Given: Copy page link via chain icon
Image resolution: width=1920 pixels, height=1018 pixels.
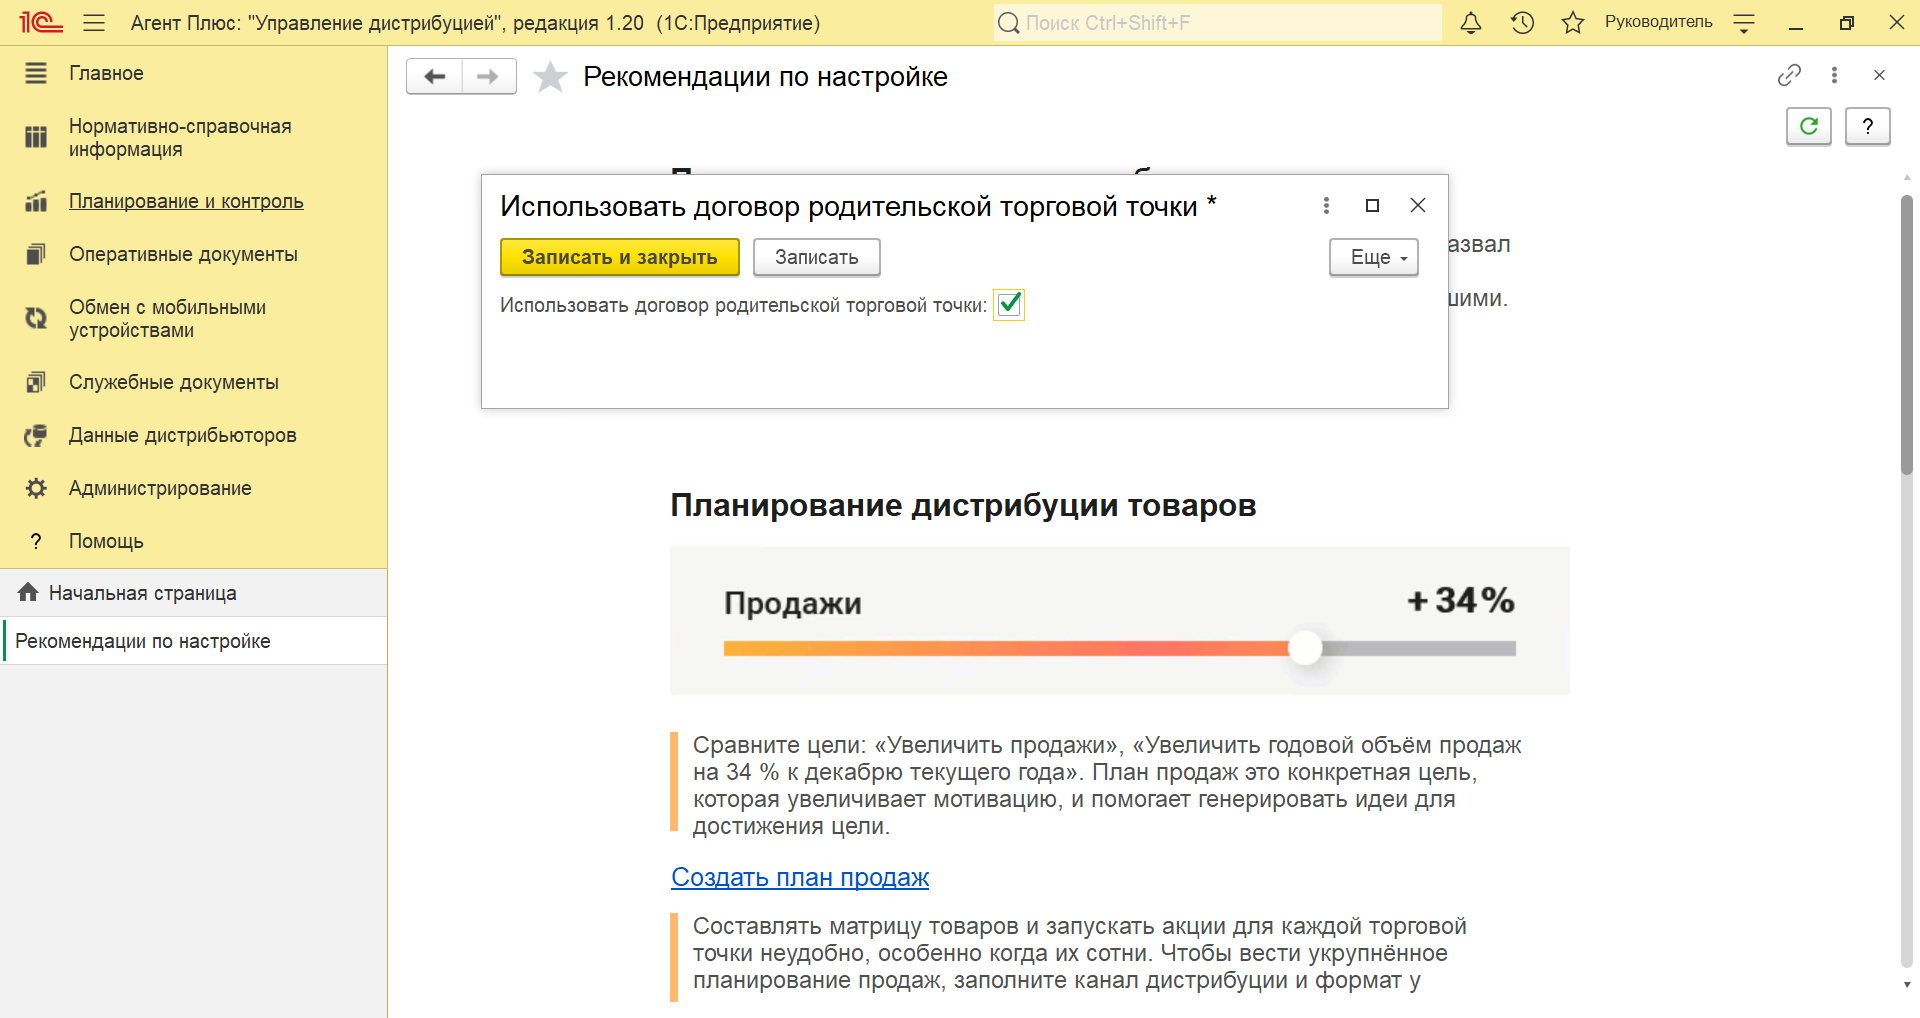Looking at the screenshot, I should [x=1789, y=75].
